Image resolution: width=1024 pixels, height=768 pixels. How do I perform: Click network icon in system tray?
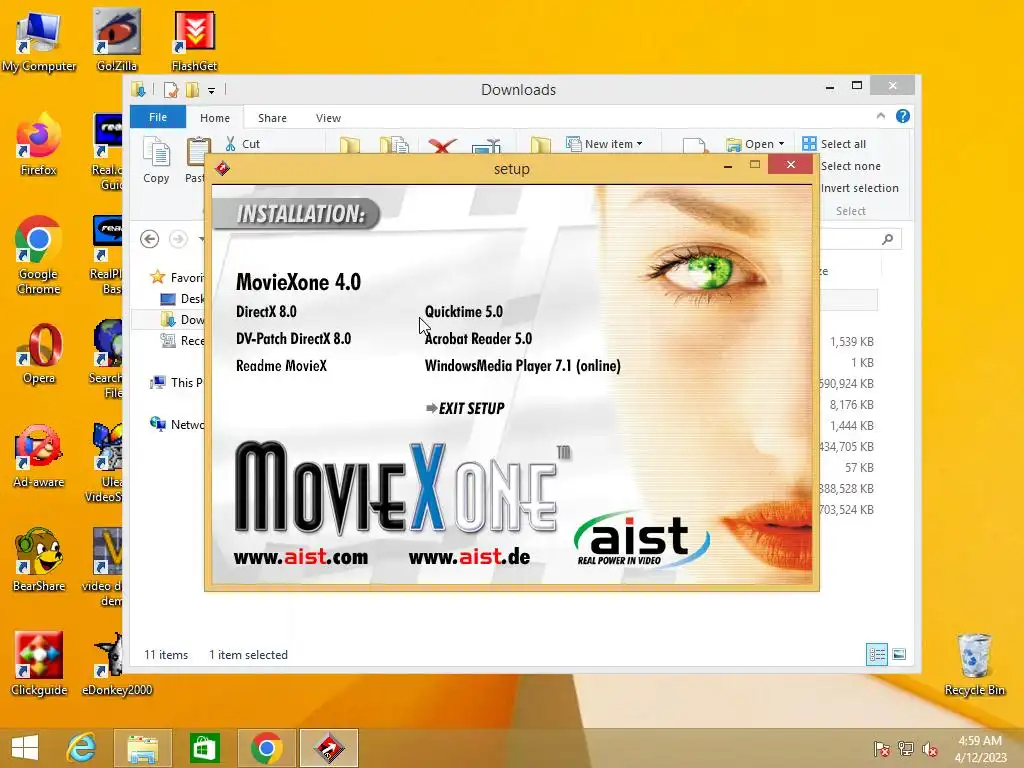(906, 749)
